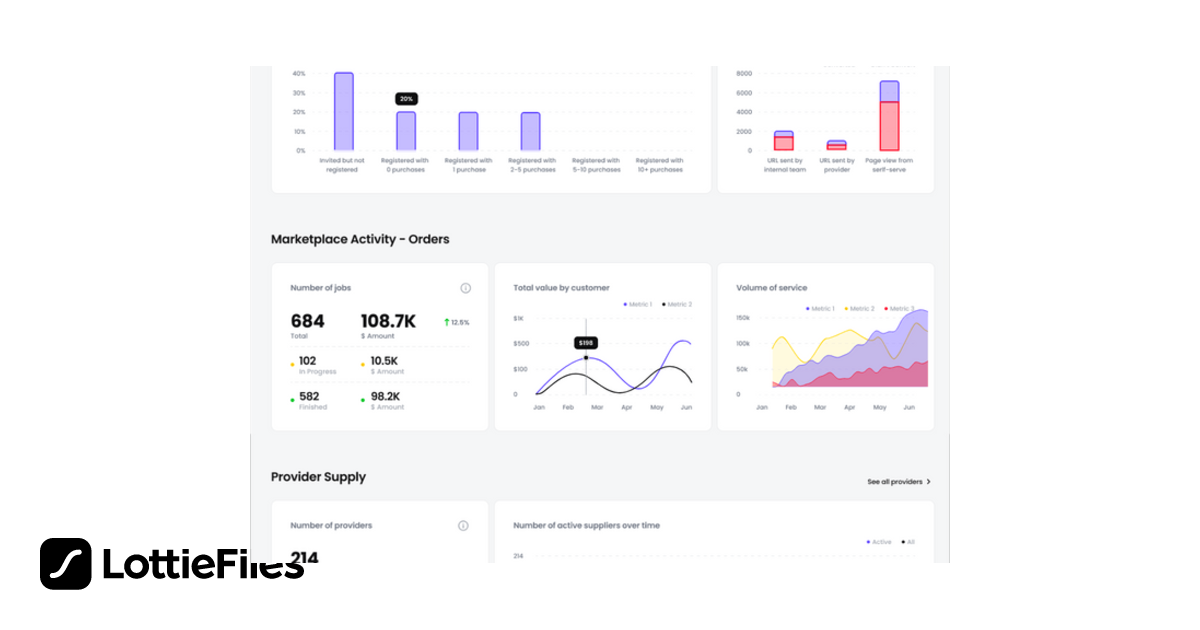Click the Invited but not registered bar
The height and width of the screenshot is (630, 1200).
coord(343,111)
